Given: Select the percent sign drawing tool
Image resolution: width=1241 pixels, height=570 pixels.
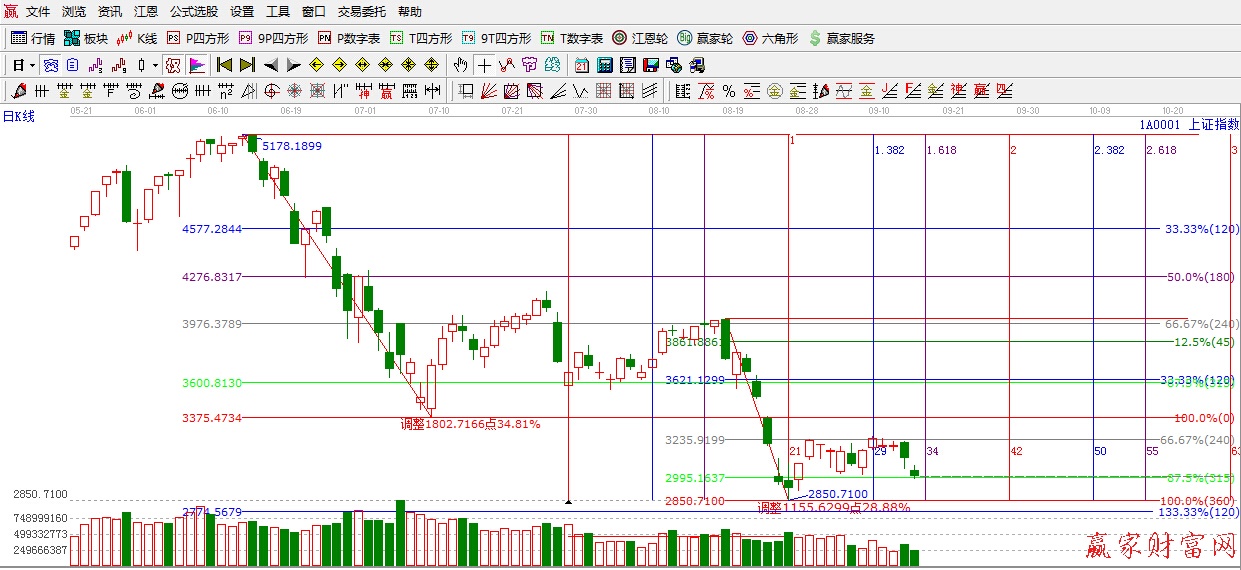Looking at the screenshot, I should point(729,91).
